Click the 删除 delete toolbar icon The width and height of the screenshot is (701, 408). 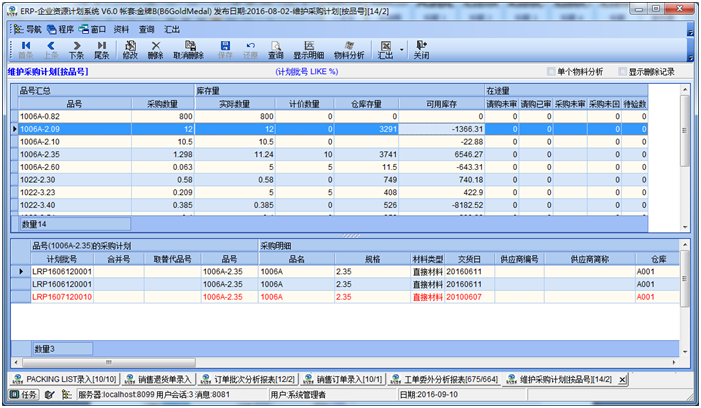pos(156,50)
